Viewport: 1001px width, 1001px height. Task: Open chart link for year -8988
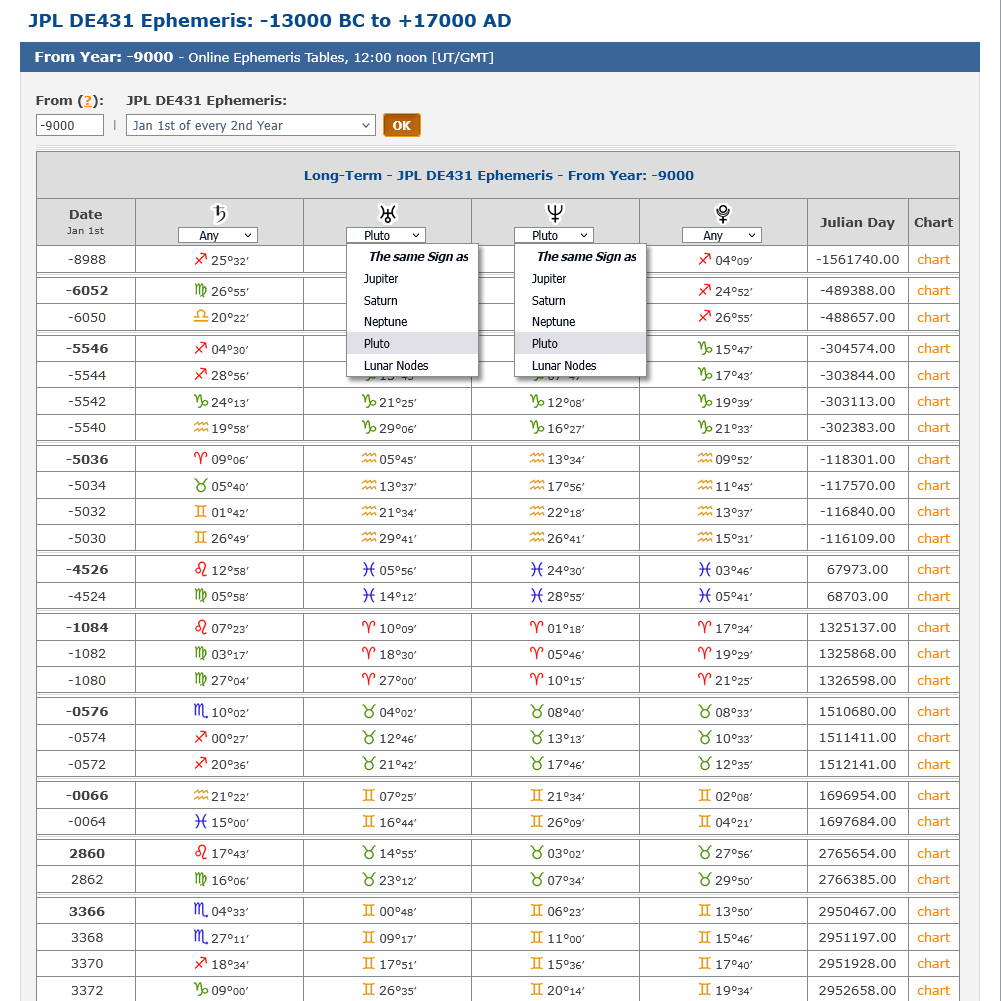click(933, 260)
